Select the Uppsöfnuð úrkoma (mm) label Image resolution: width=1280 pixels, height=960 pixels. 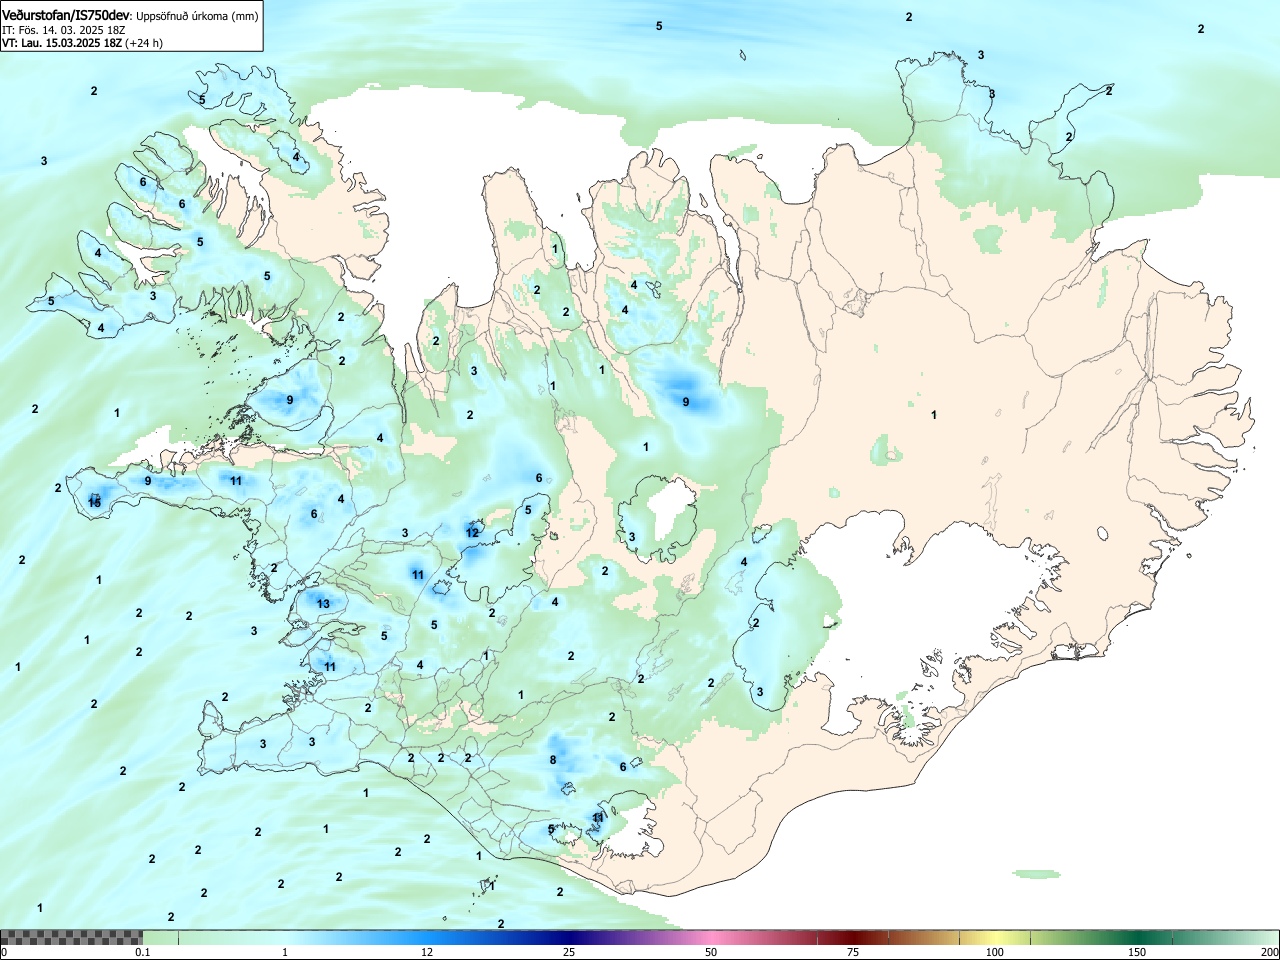tap(197, 16)
